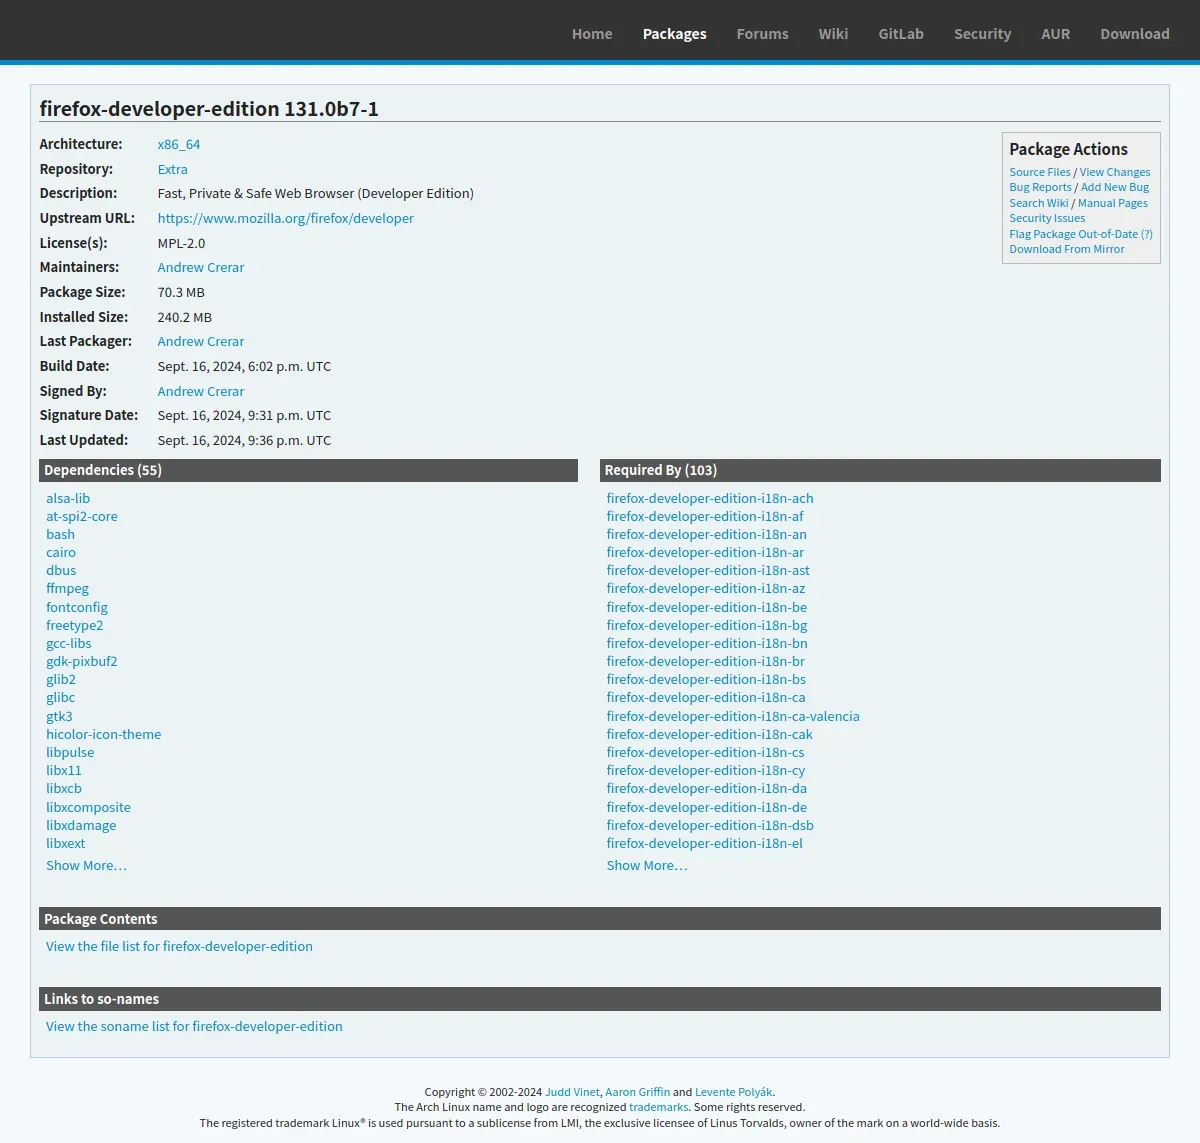Open the Download navigation item
Screen dimensions: 1200x1143
pos(1135,34)
